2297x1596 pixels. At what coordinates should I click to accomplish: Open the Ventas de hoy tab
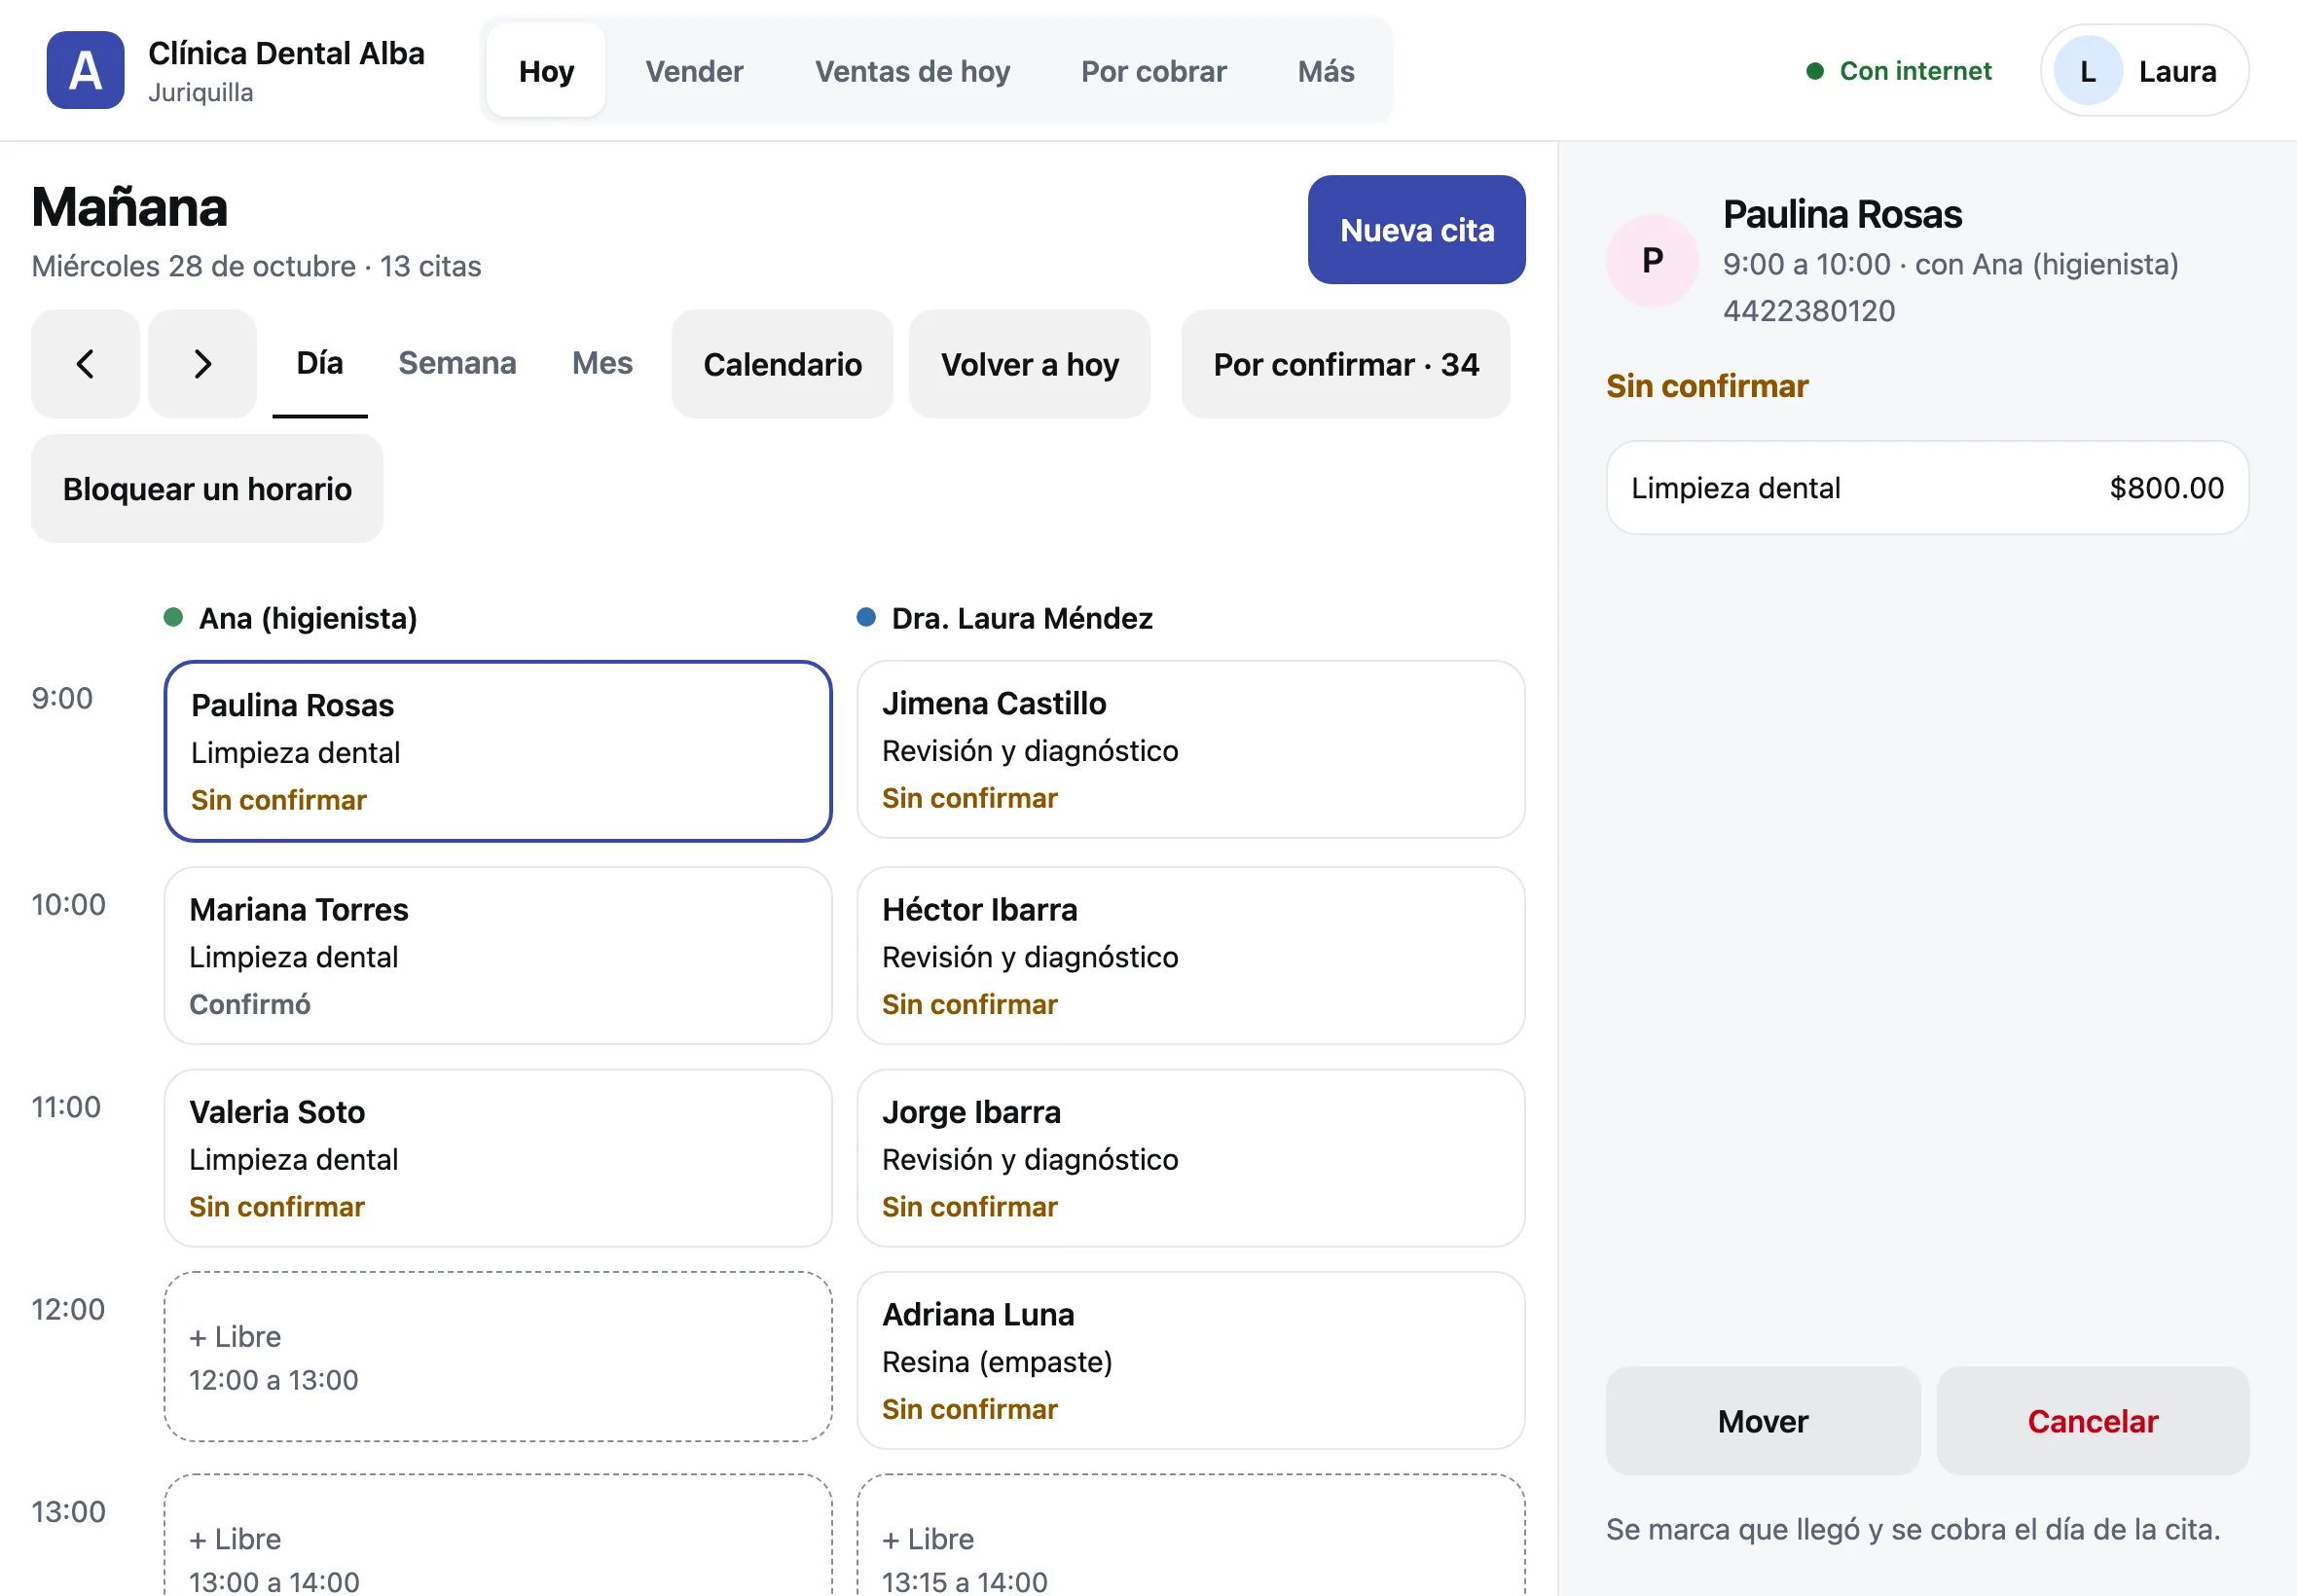912,71
